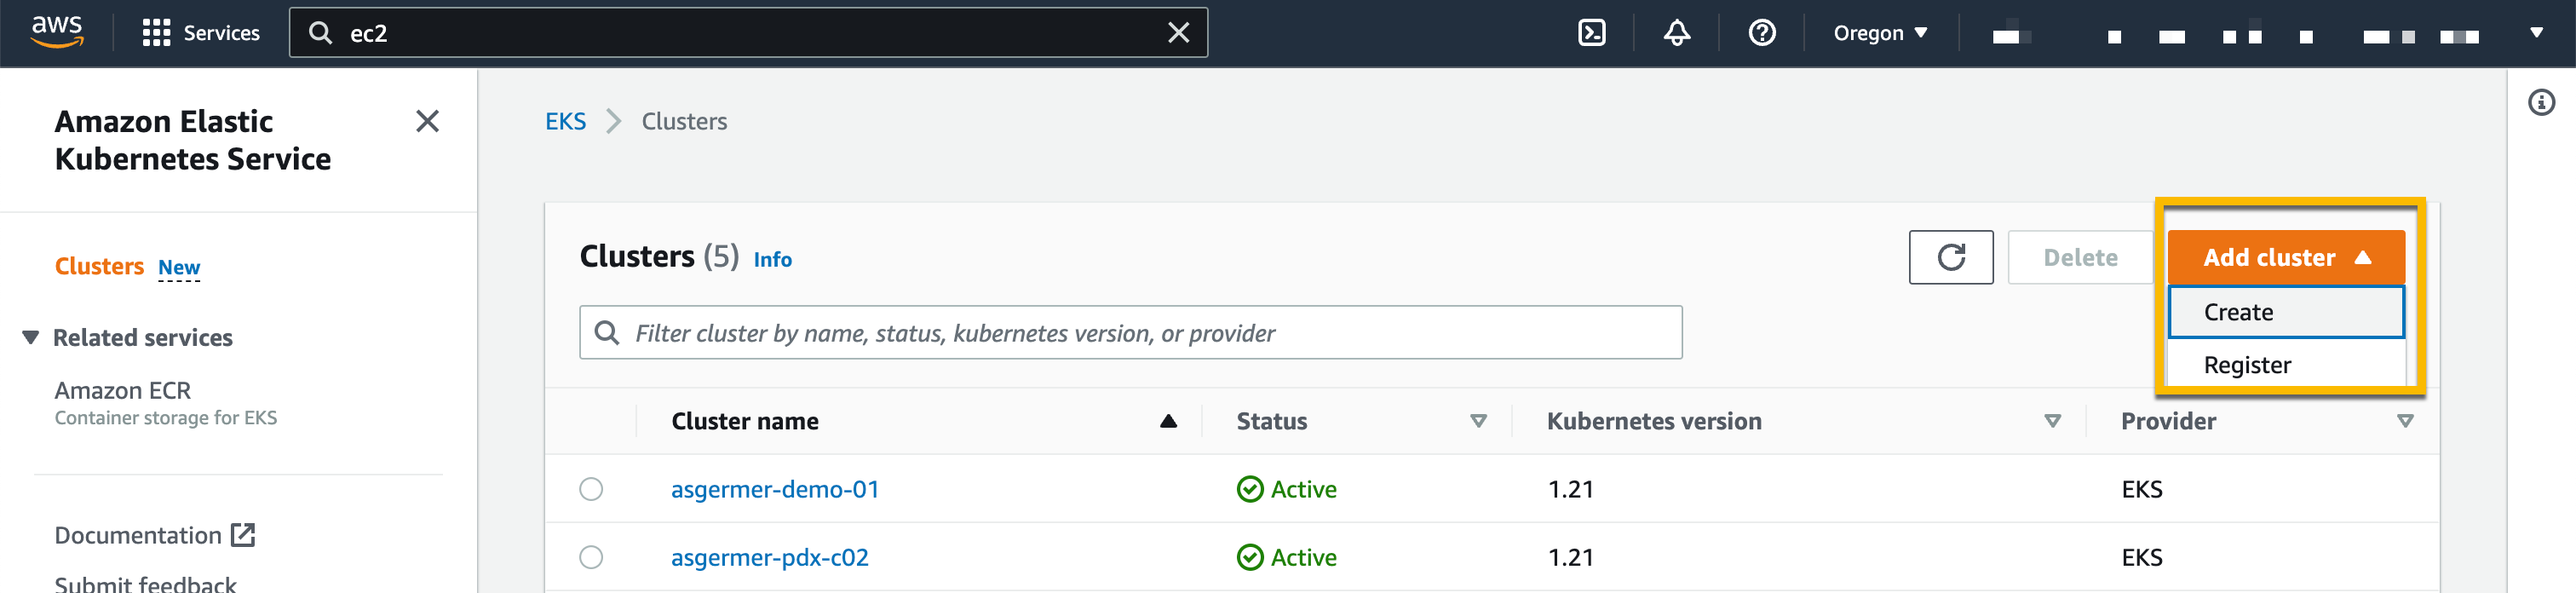Click the Submit feedback link

coord(145,583)
